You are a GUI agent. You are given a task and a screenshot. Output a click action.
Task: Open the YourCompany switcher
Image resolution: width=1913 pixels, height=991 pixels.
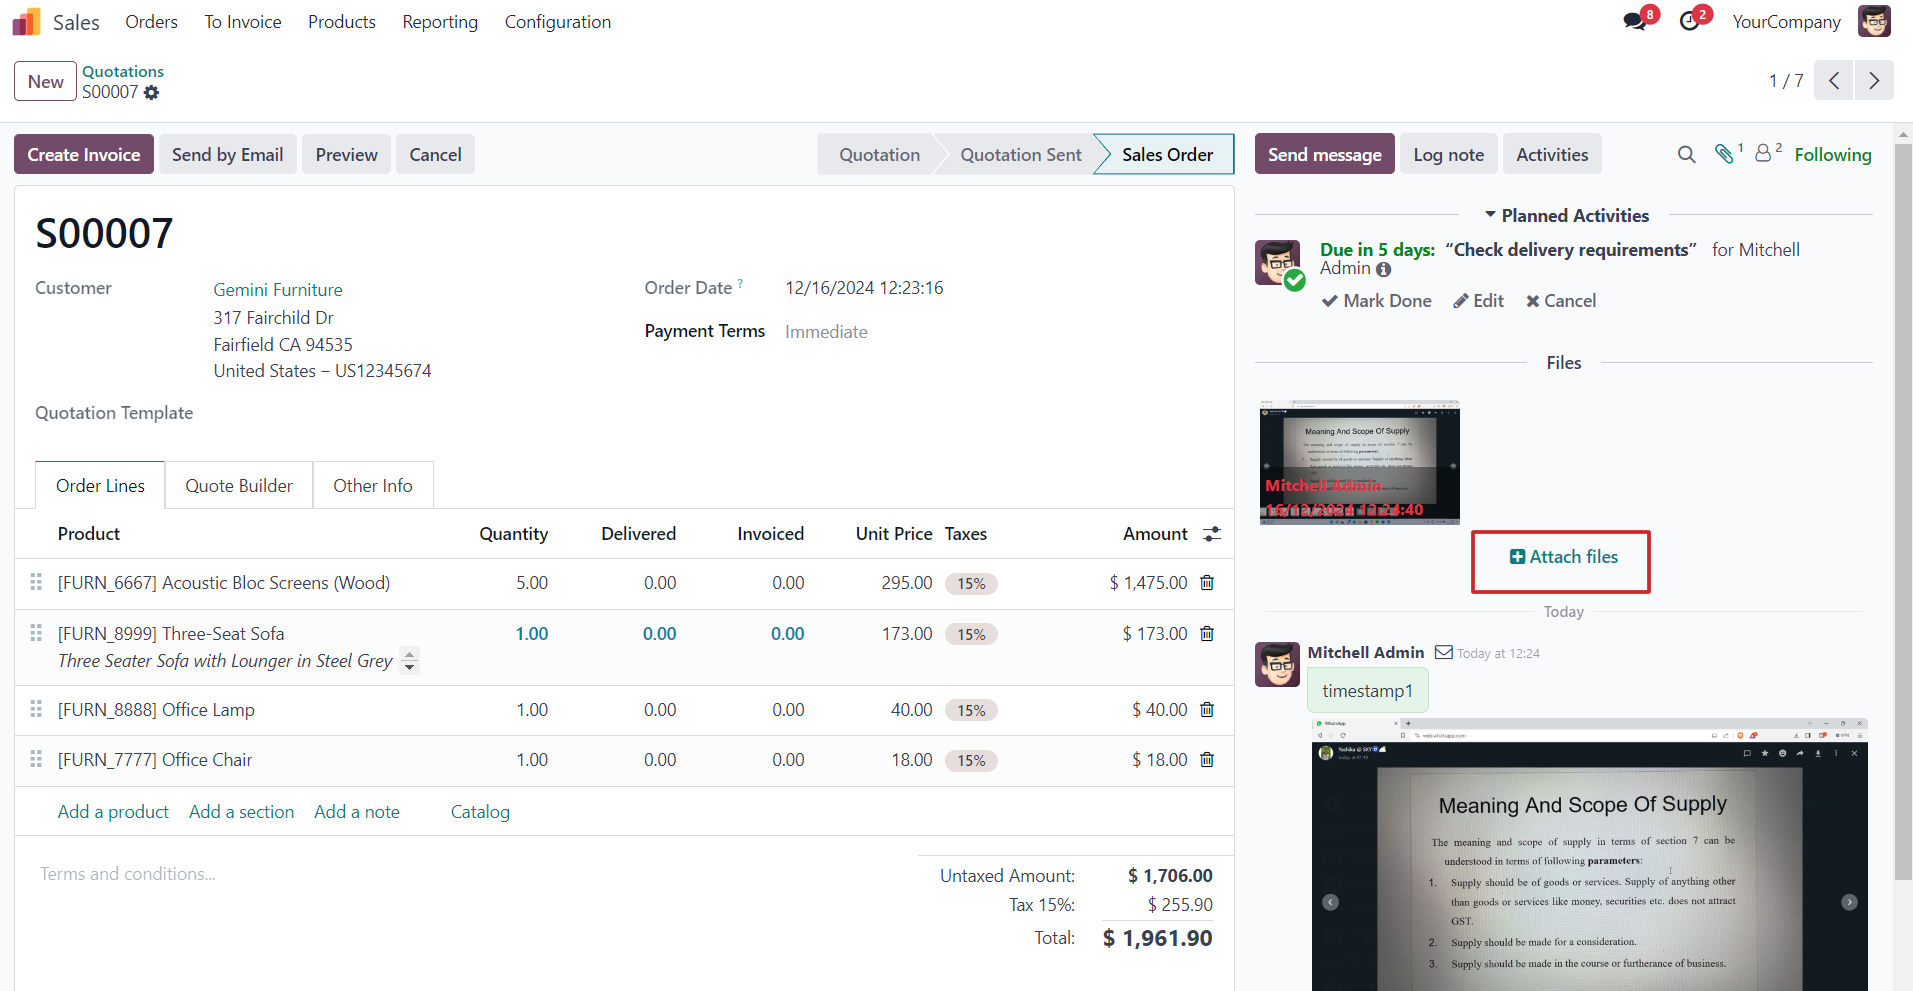[1786, 22]
